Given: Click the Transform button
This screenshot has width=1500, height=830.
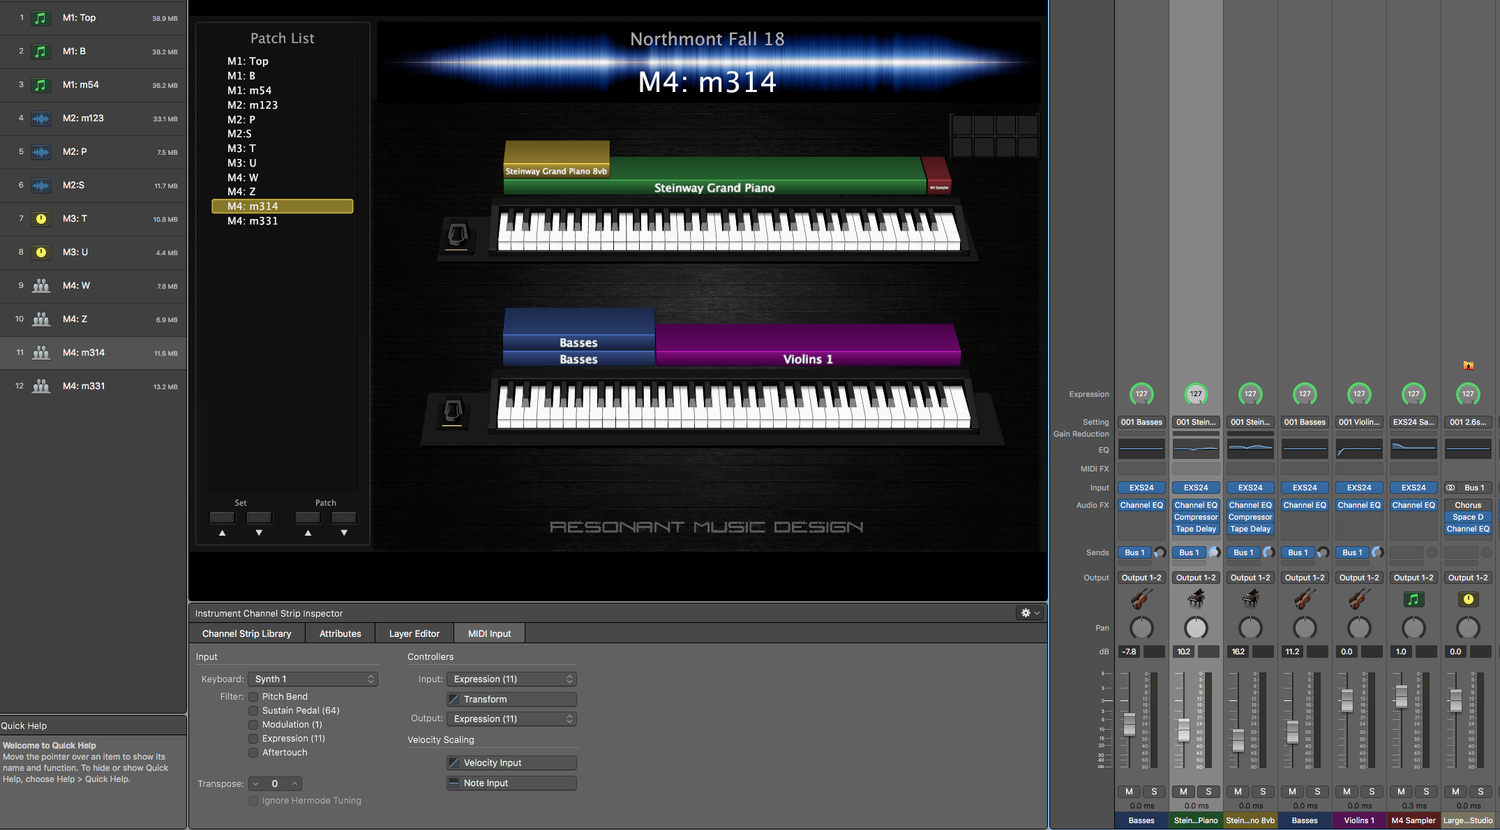Looking at the screenshot, I should [512, 700].
